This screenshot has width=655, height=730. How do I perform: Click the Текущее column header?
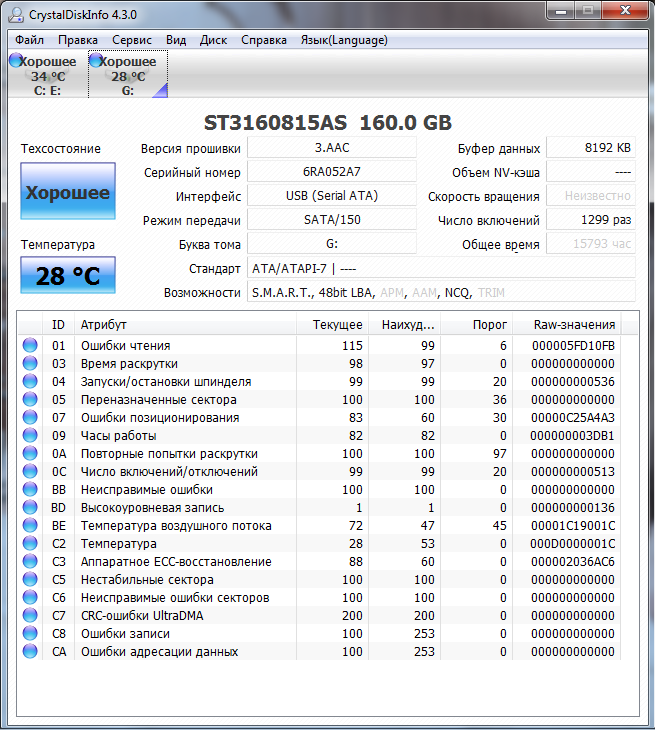(x=332, y=324)
